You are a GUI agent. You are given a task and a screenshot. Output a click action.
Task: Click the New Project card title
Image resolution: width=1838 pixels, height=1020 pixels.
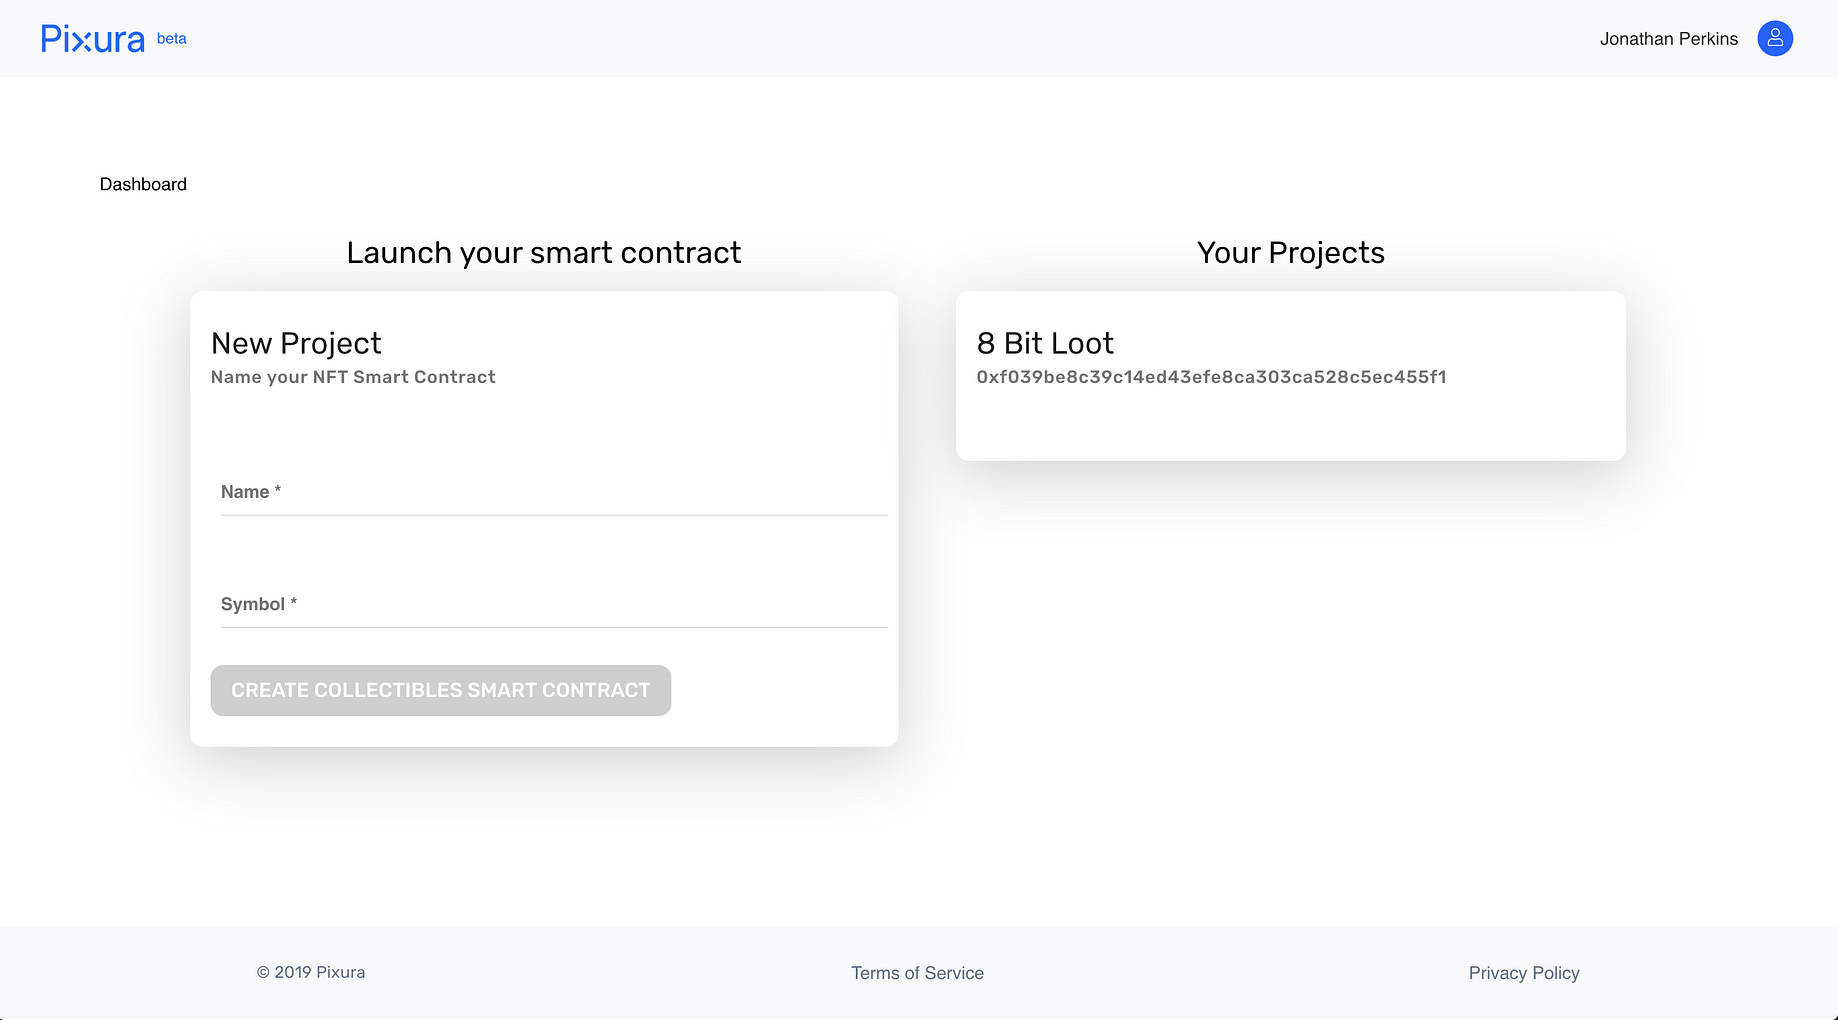(296, 343)
